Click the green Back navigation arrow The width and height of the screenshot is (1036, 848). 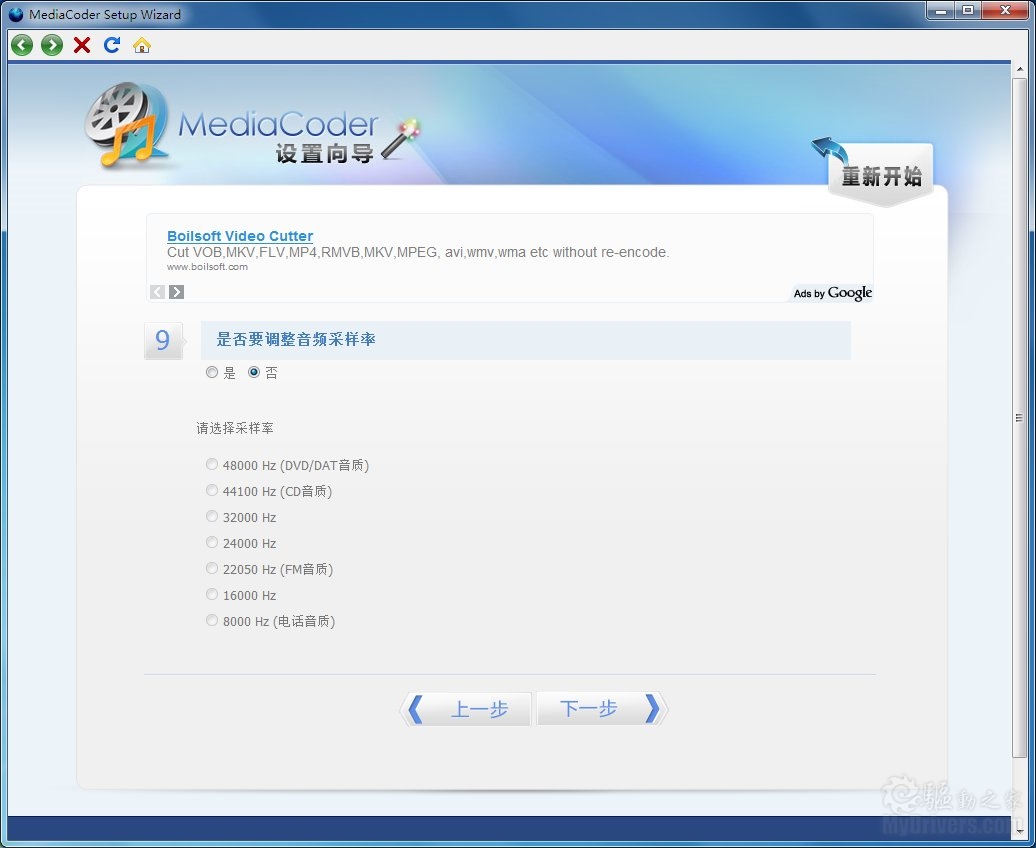click(22, 45)
